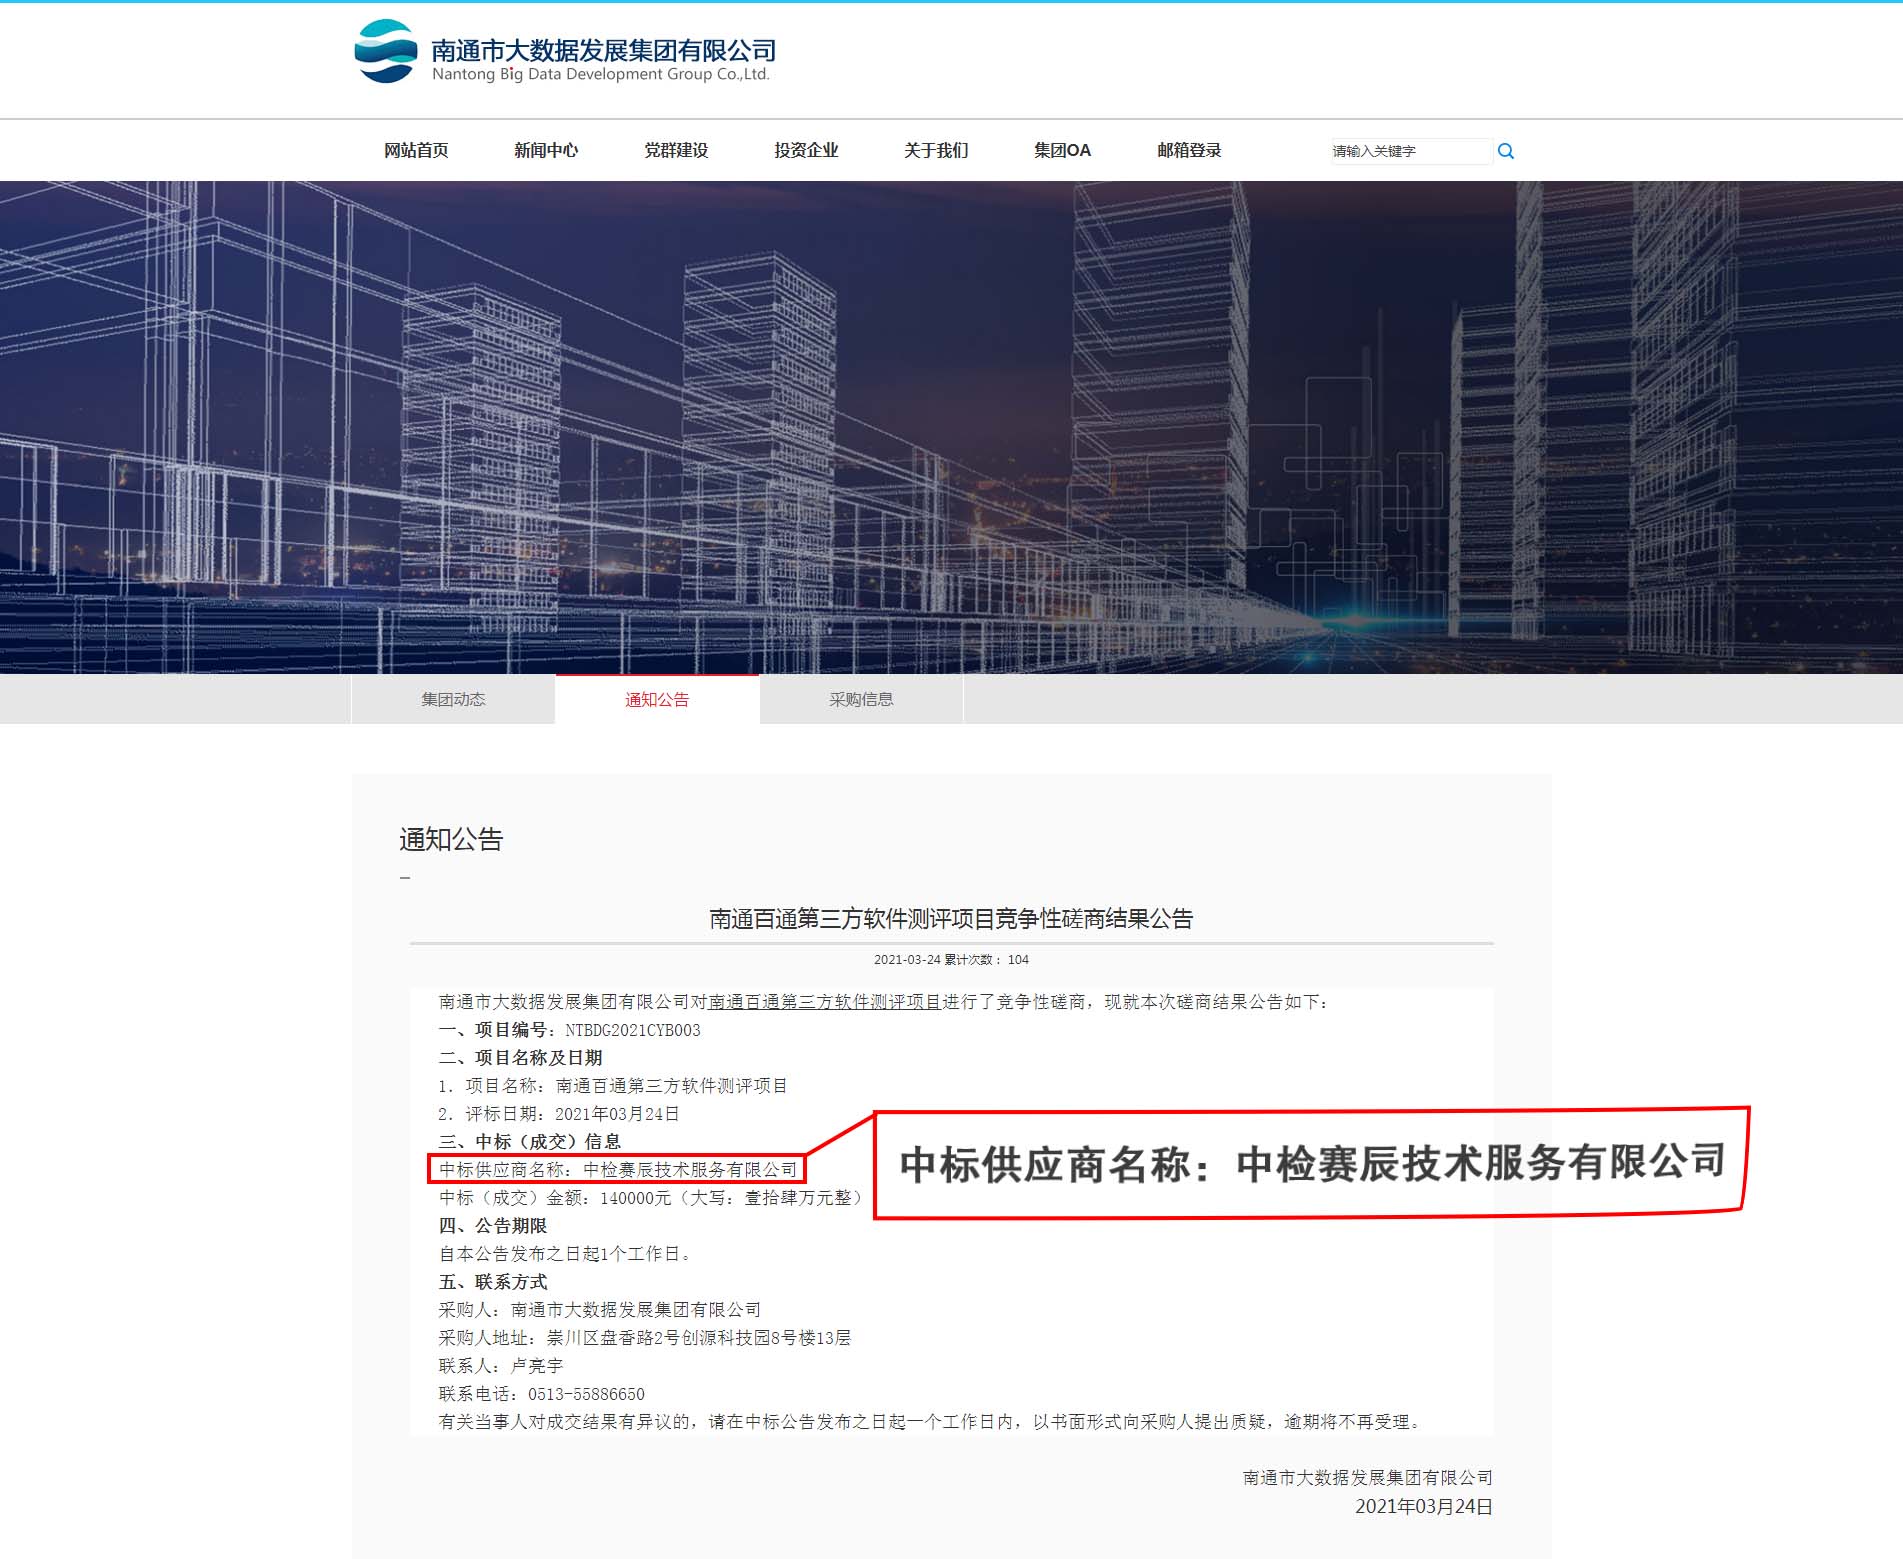
Task: Click the announcement title 南通百通第三方软件测评项目竞争性磋商结果公告
Action: (x=951, y=919)
